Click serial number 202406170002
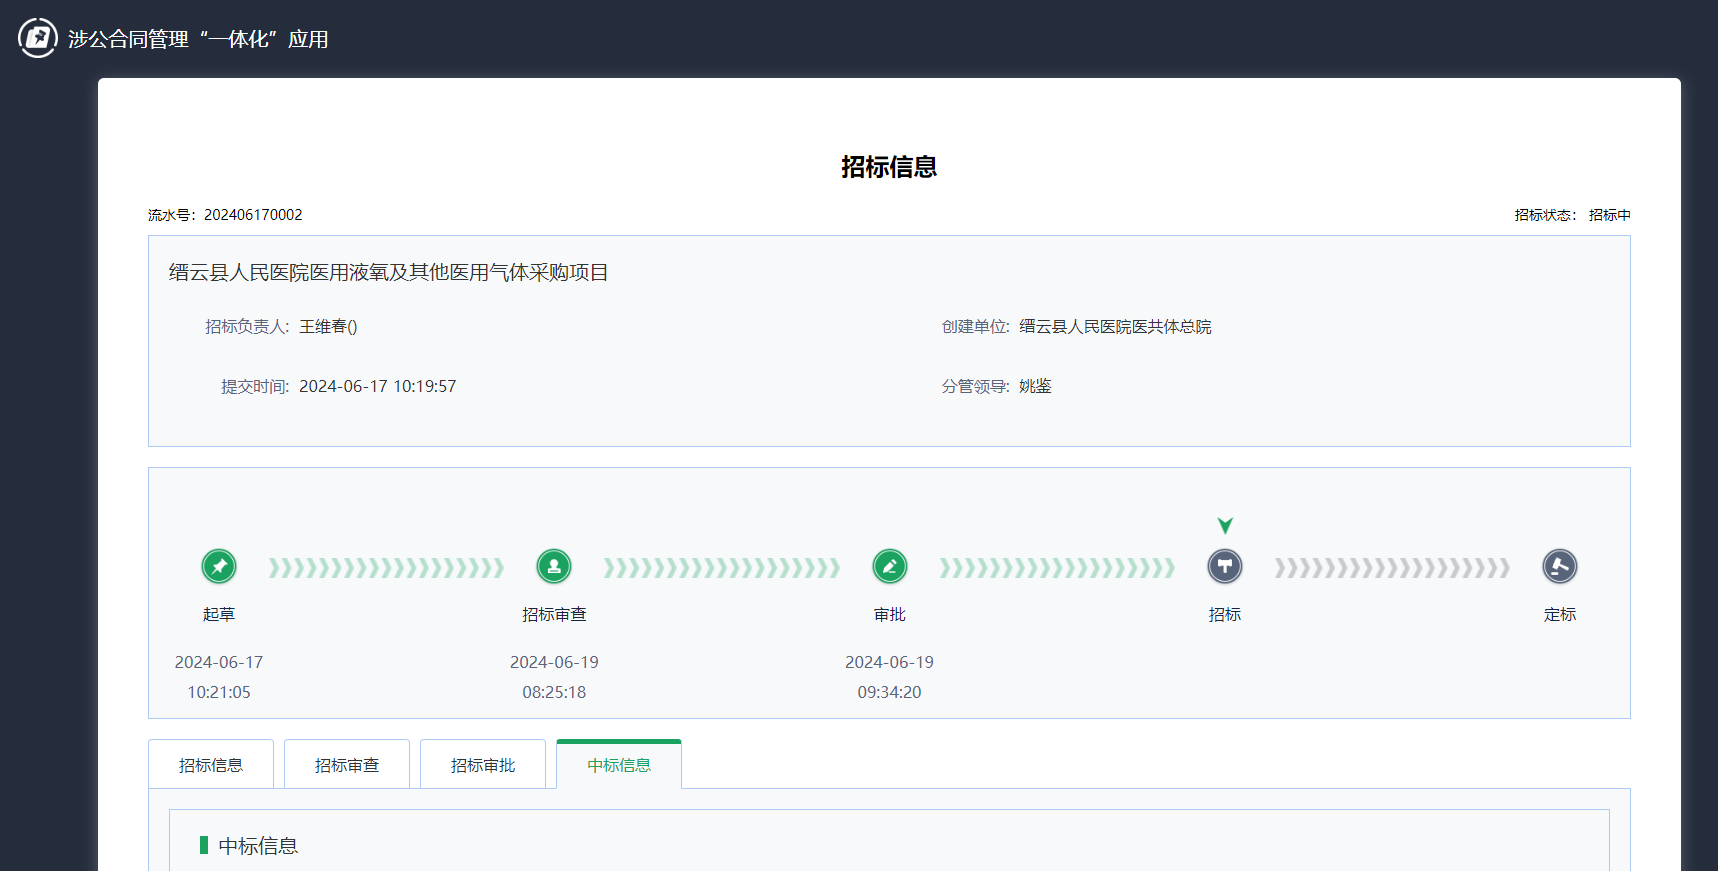1718x871 pixels. coord(253,215)
